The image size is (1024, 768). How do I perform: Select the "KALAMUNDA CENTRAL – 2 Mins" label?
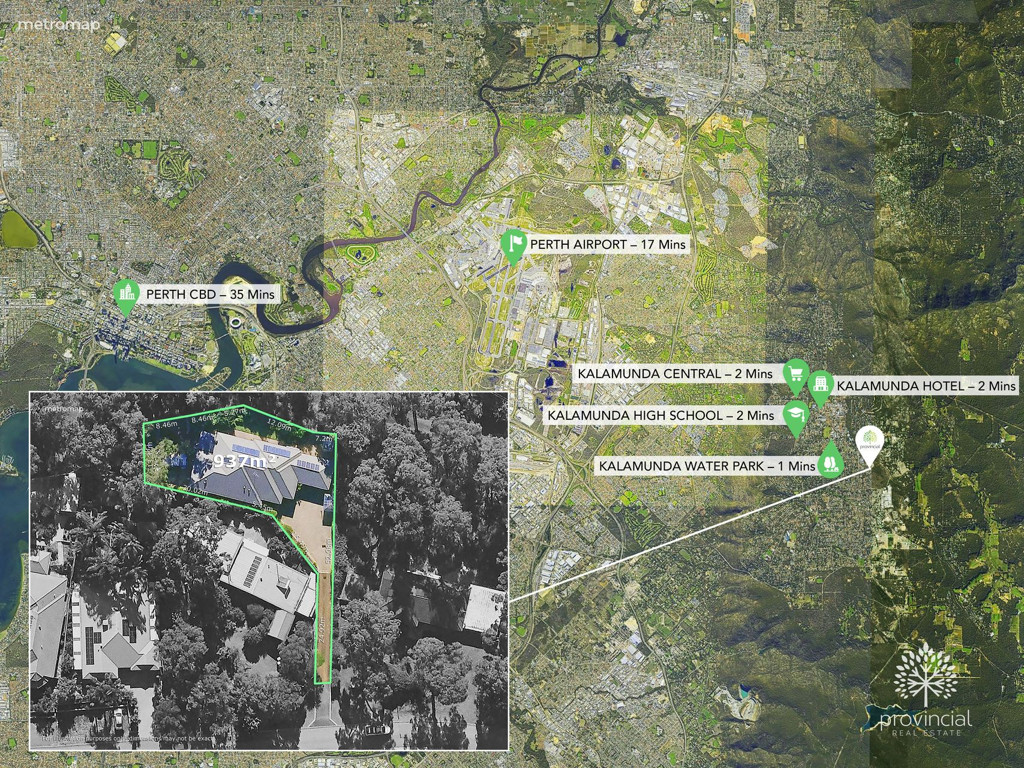pos(675,374)
